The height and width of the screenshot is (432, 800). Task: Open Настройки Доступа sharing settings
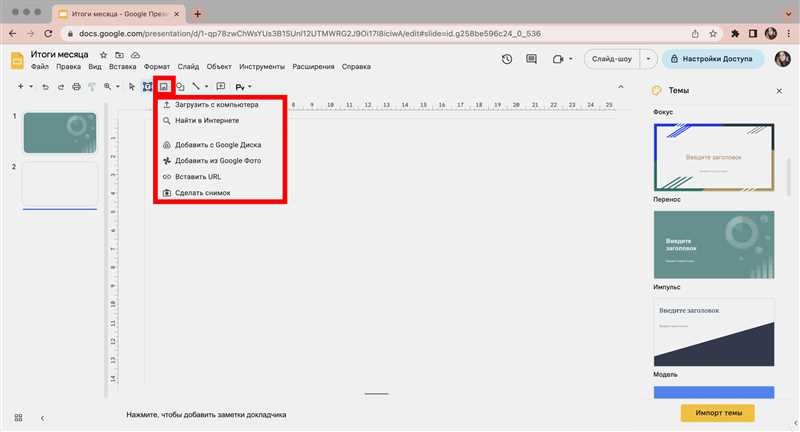[x=712, y=59]
